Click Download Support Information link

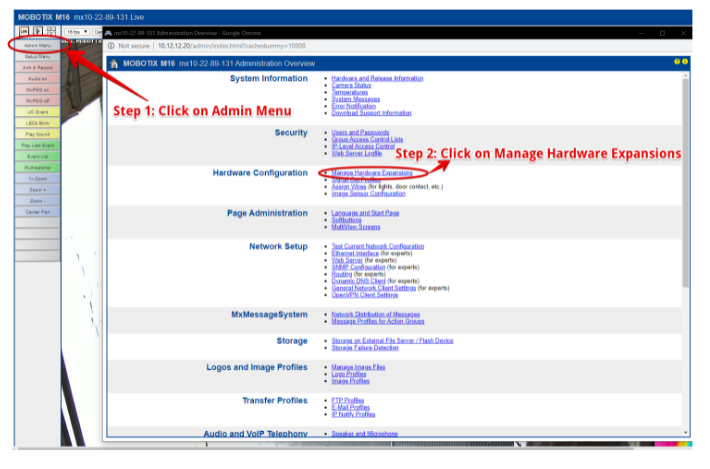click(371, 113)
